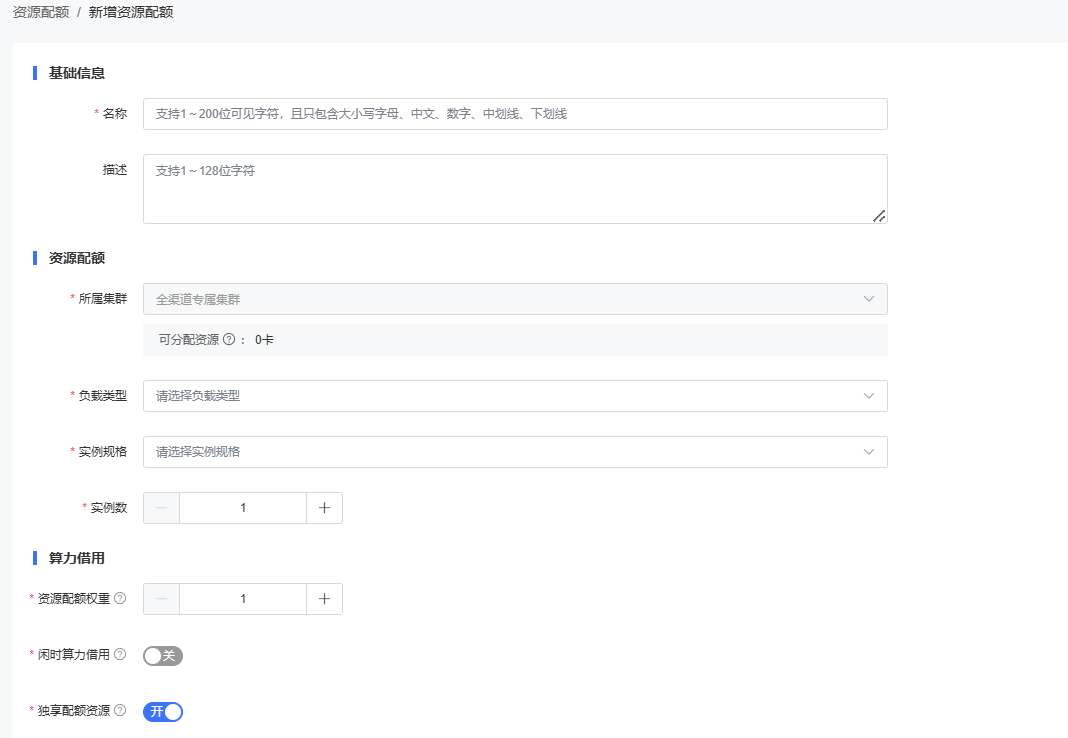Click help icon next to 独享配额资源
Viewport: 1068px width, 738px height.
[x=120, y=711]
